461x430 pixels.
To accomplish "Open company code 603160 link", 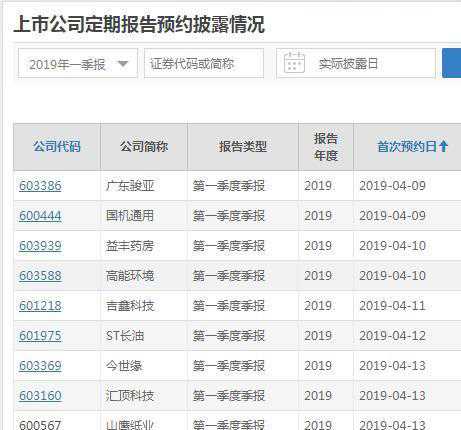I will (x=40, y=396).
